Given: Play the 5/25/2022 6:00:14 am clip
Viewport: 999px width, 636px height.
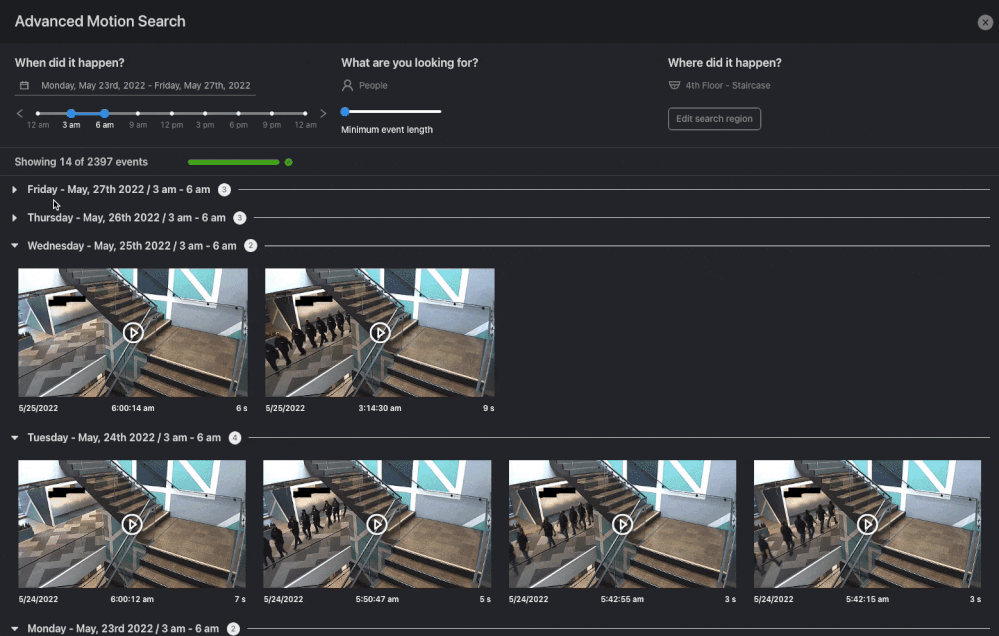Looking at the screenshot, I should point(133,332).
